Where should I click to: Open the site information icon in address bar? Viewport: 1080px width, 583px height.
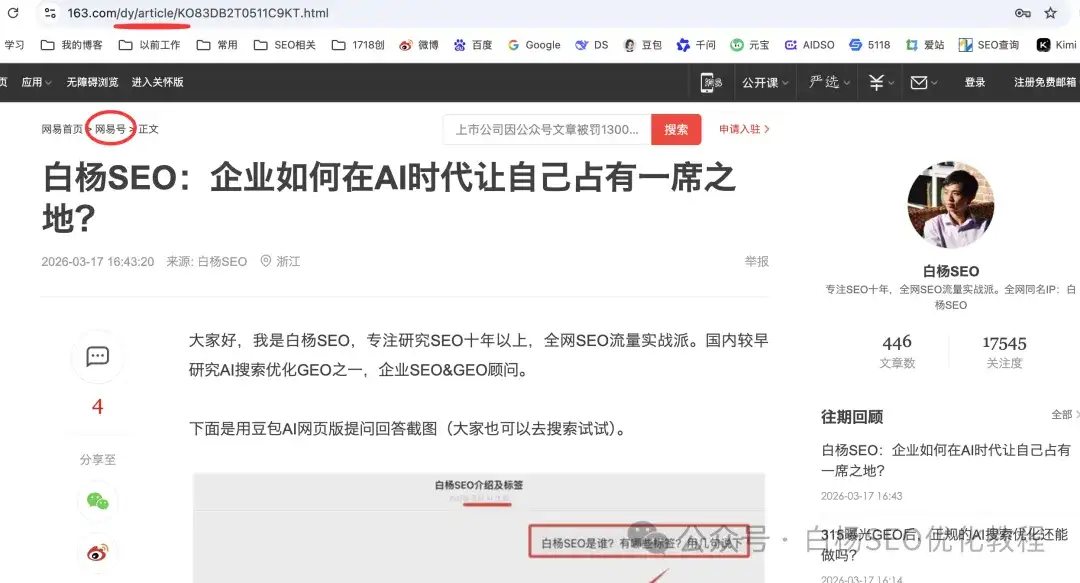[x=50, y=12]
